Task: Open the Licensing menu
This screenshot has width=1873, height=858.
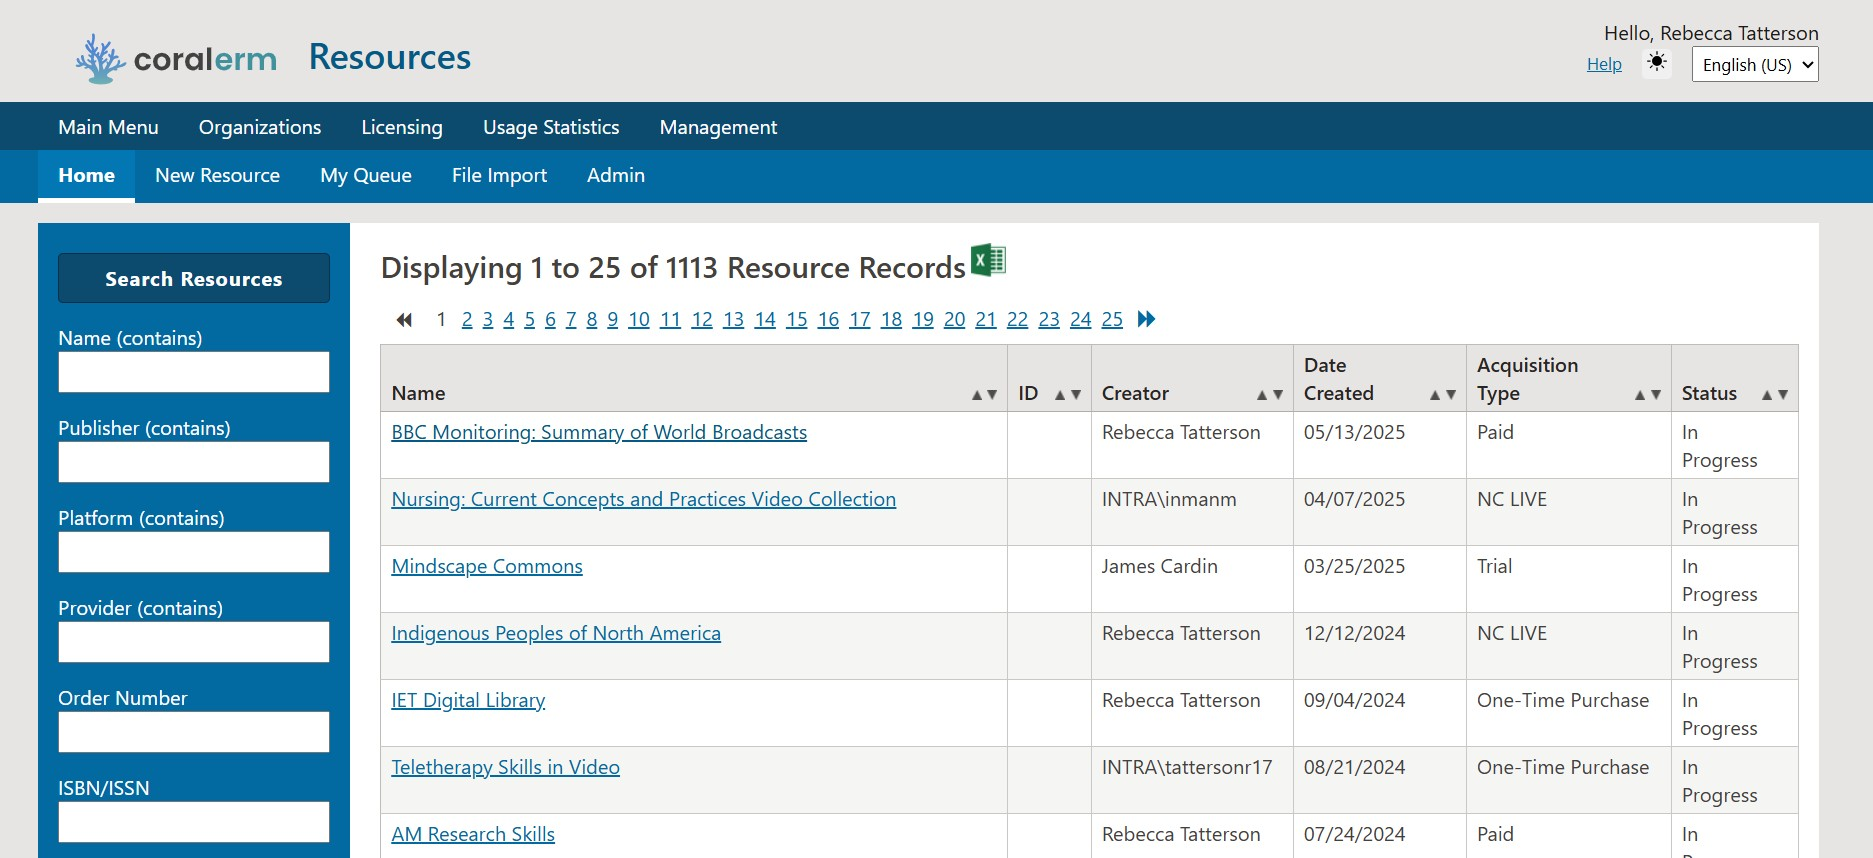Action: pyautogui.click(x=401, y=127)
